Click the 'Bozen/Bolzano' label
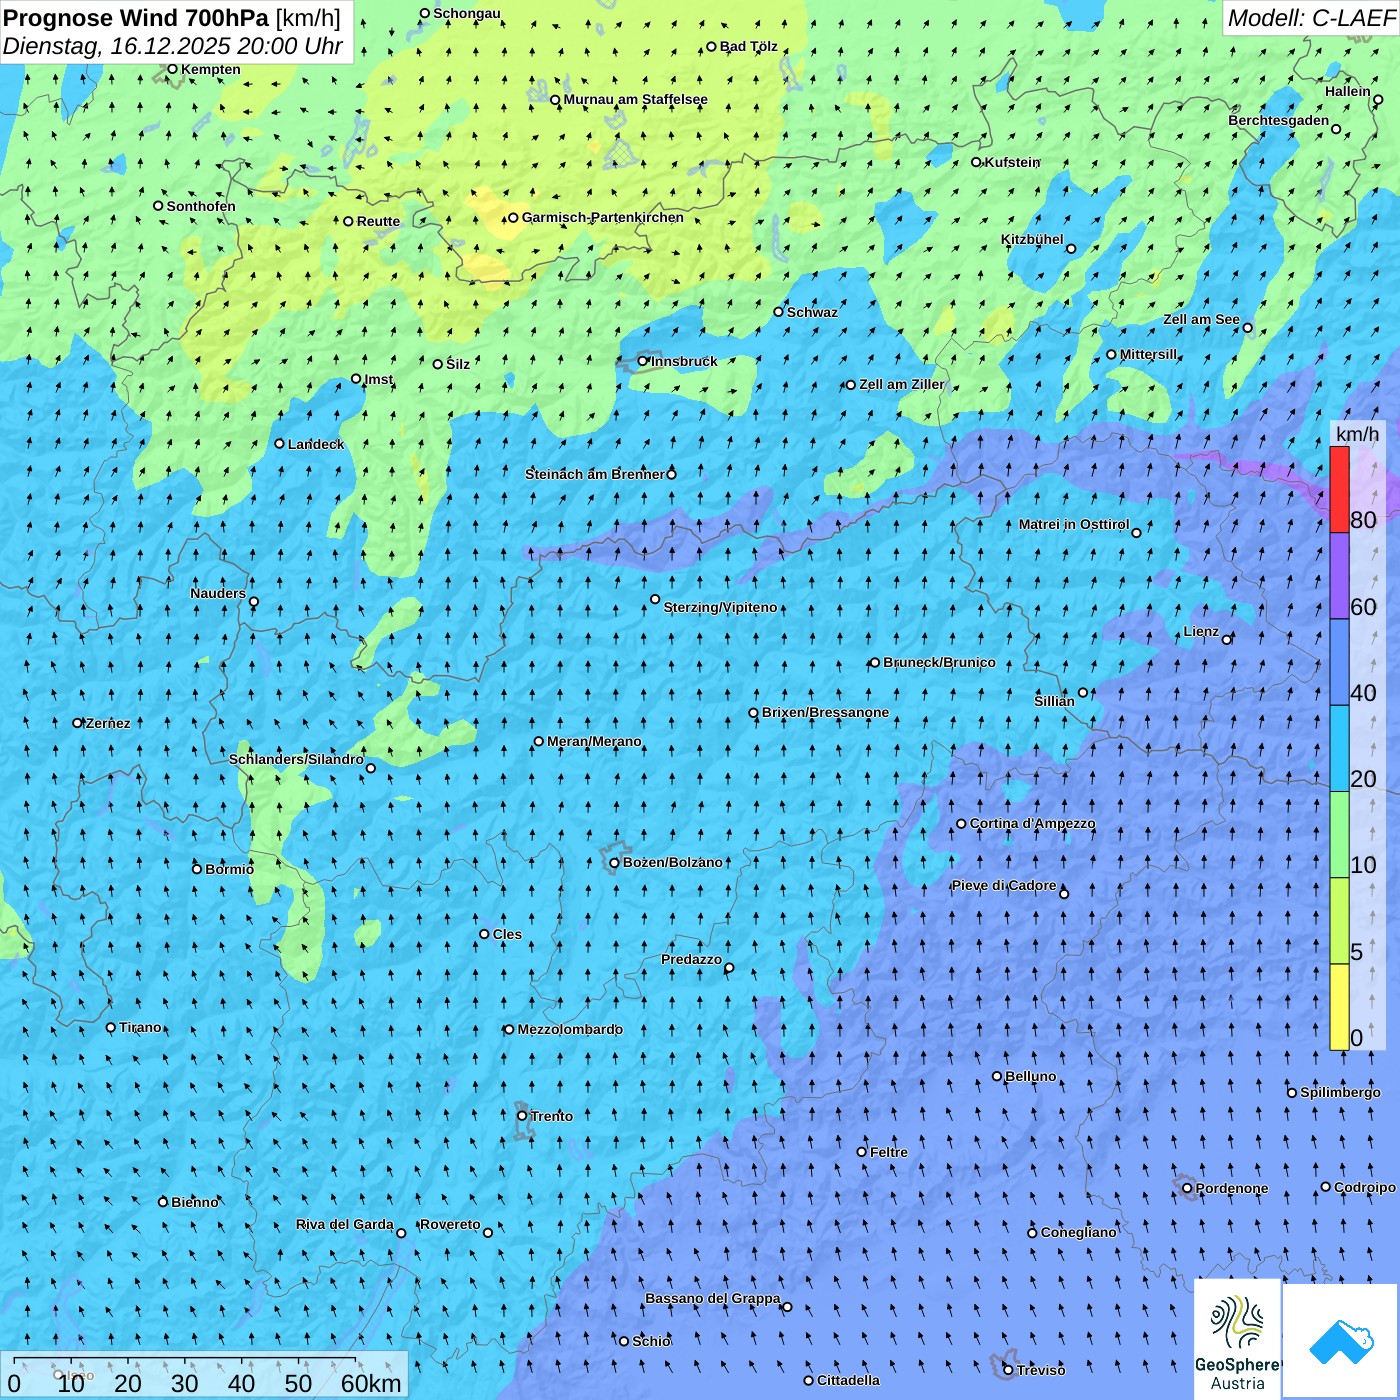1400x1400 pixels. (x=673, y=862)
